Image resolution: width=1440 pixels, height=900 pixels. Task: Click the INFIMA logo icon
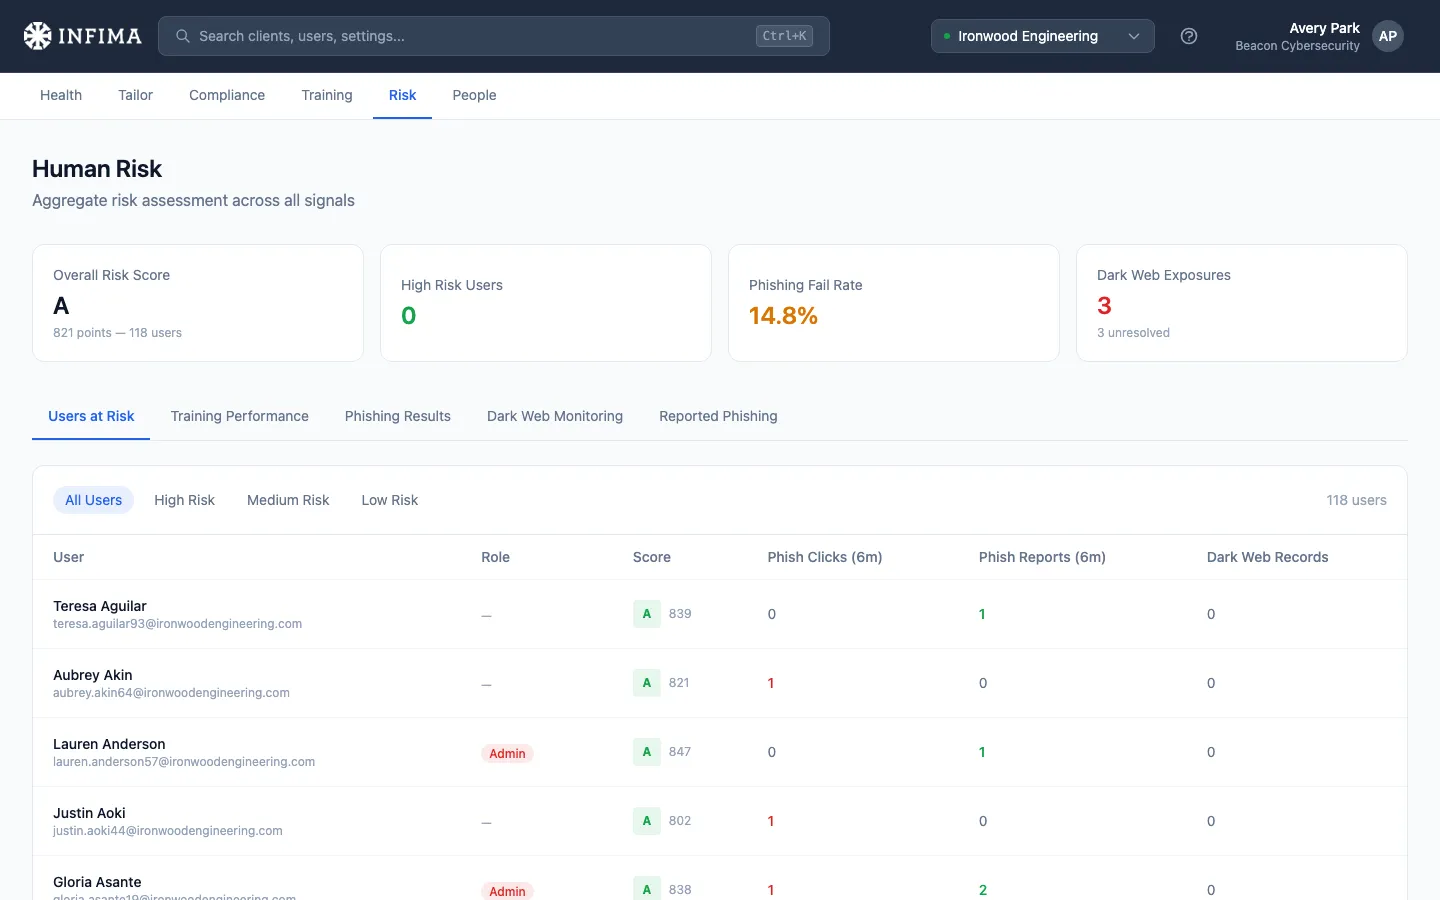[x=38, y=36]
